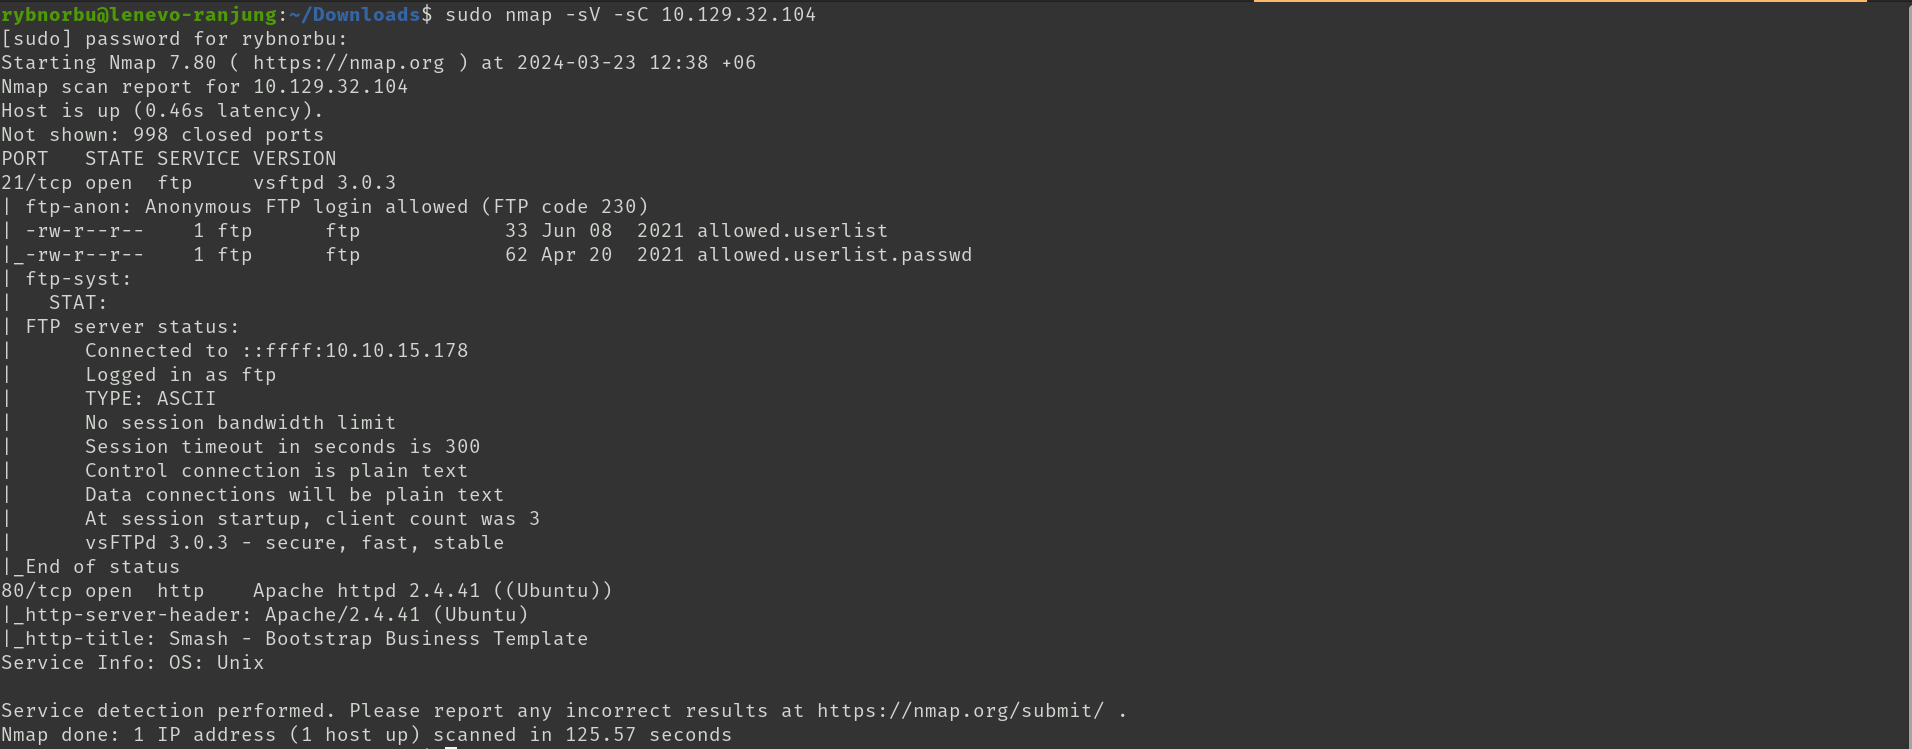Screen dimensions: 1912x749
Task: Click the Service Info: OS: Unix line
Action: 132,663
